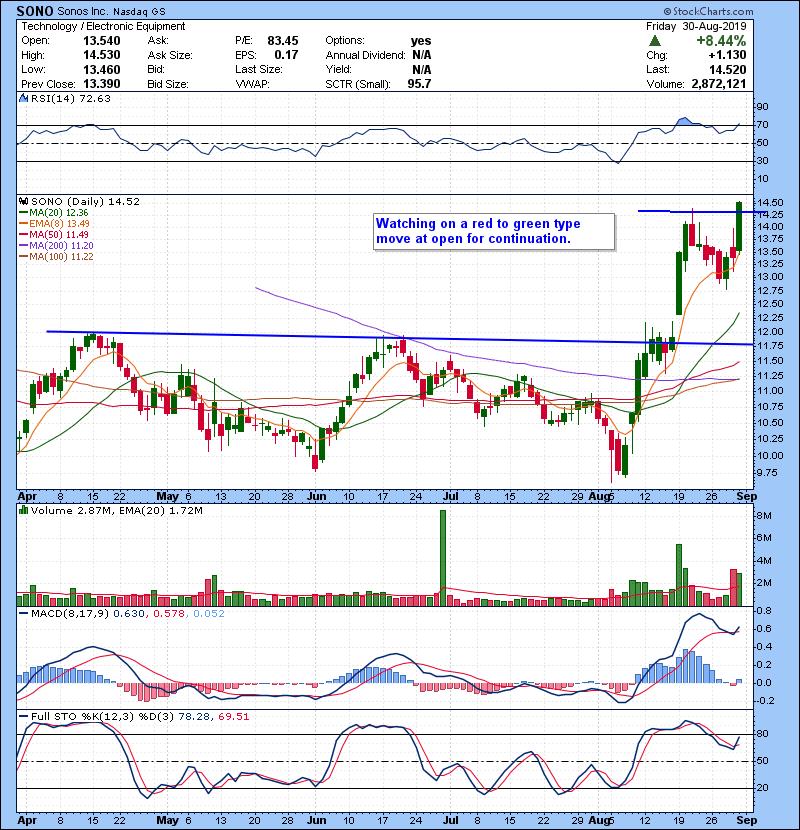Click the green up-arrow change icon
The height and width of the screenshot is (830, 800).
point(654,41)
